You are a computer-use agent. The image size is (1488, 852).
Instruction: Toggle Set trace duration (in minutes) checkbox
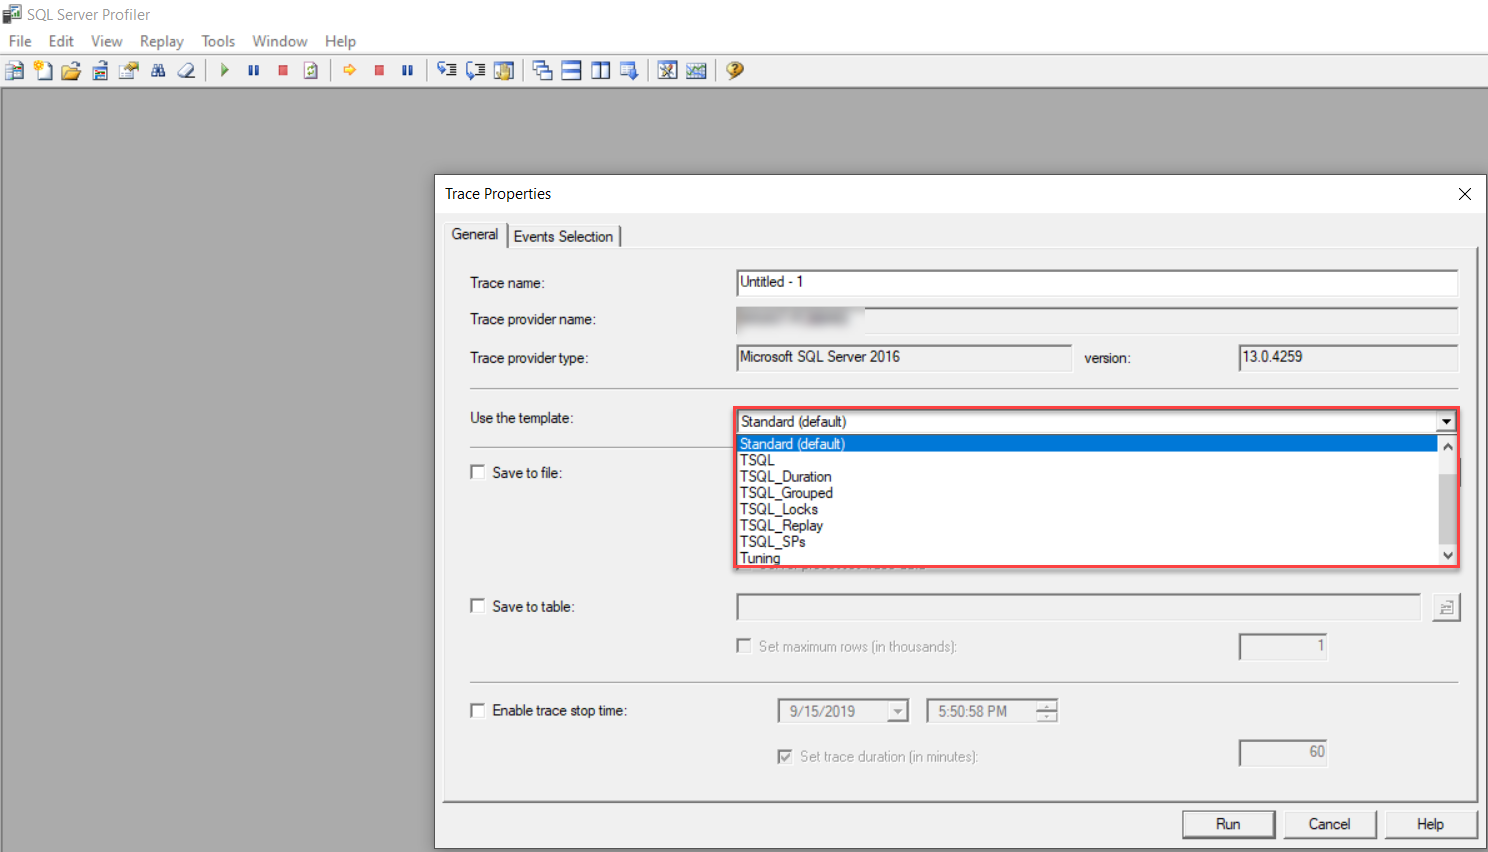[x=785, y=756]
